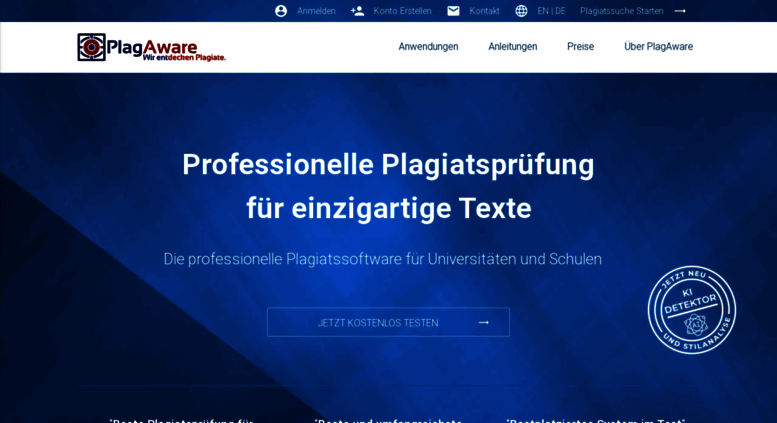The height and width of the screenshot is (423, 777).
Task: Click Plagiatssuche Starten link
Action: pyautogui.click(x=621, y=11)
